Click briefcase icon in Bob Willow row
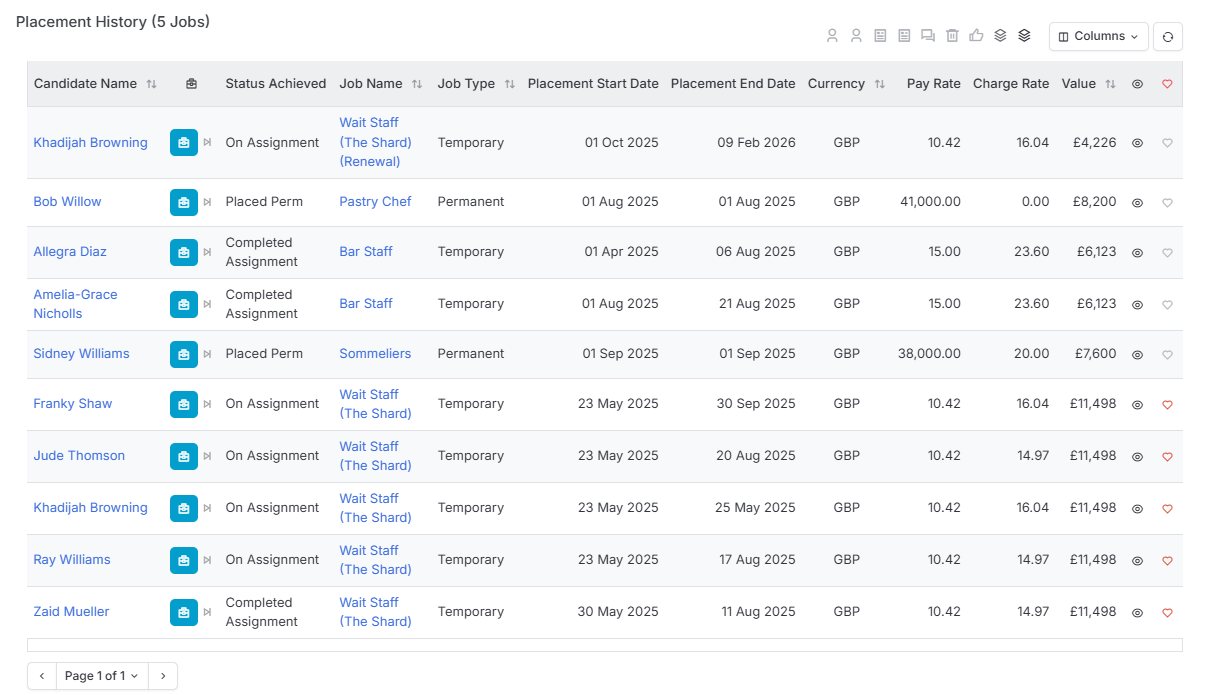 pyautogui.click(x=184, y=202)
